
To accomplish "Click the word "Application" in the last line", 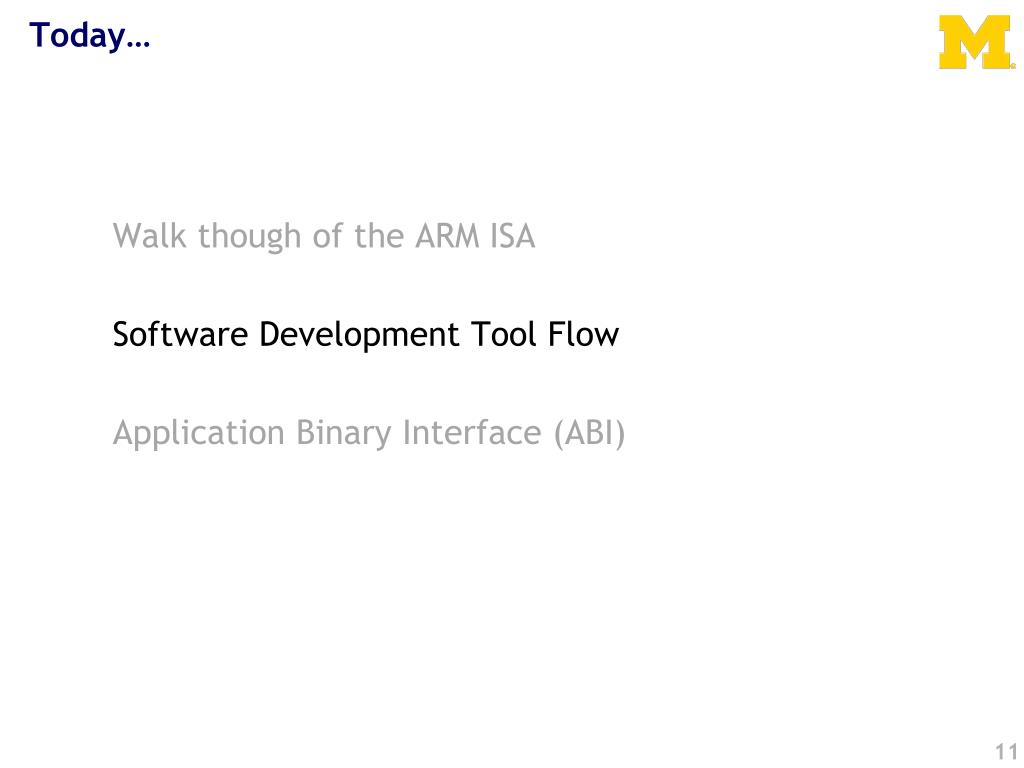I will (x=199, y=433).
